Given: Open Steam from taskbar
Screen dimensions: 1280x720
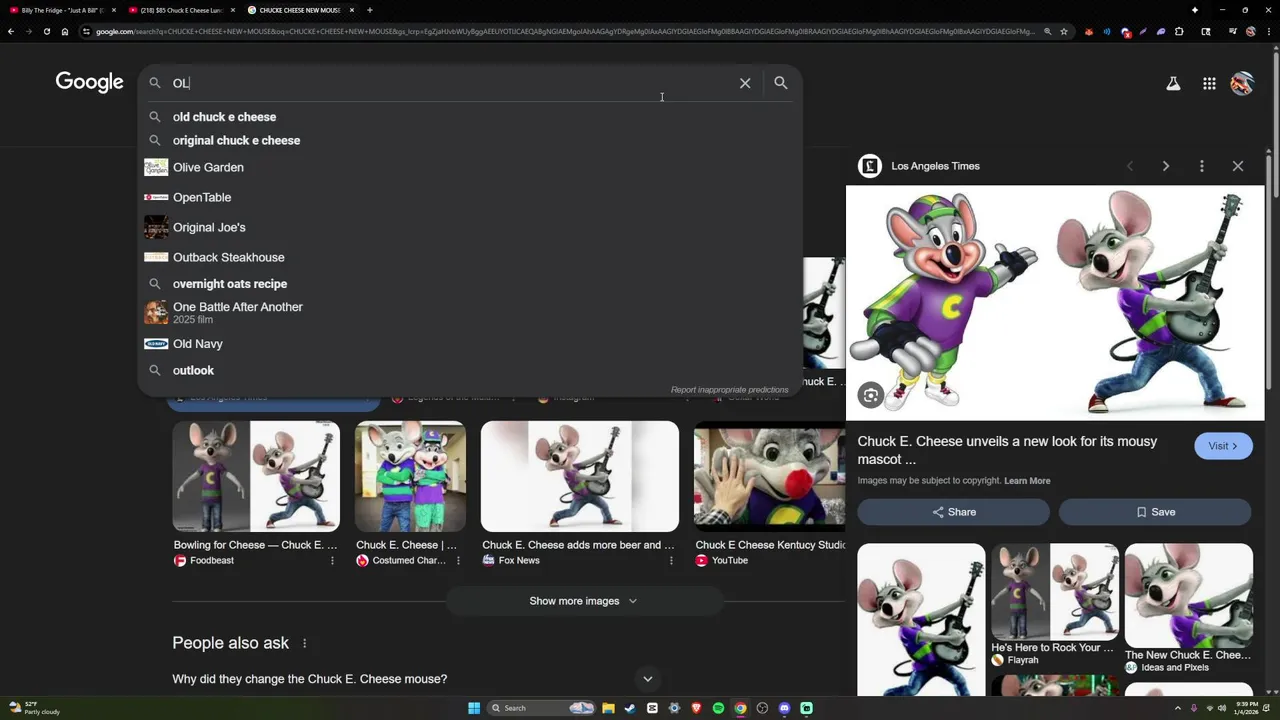Looking at the screenshot, I should 630,708.
